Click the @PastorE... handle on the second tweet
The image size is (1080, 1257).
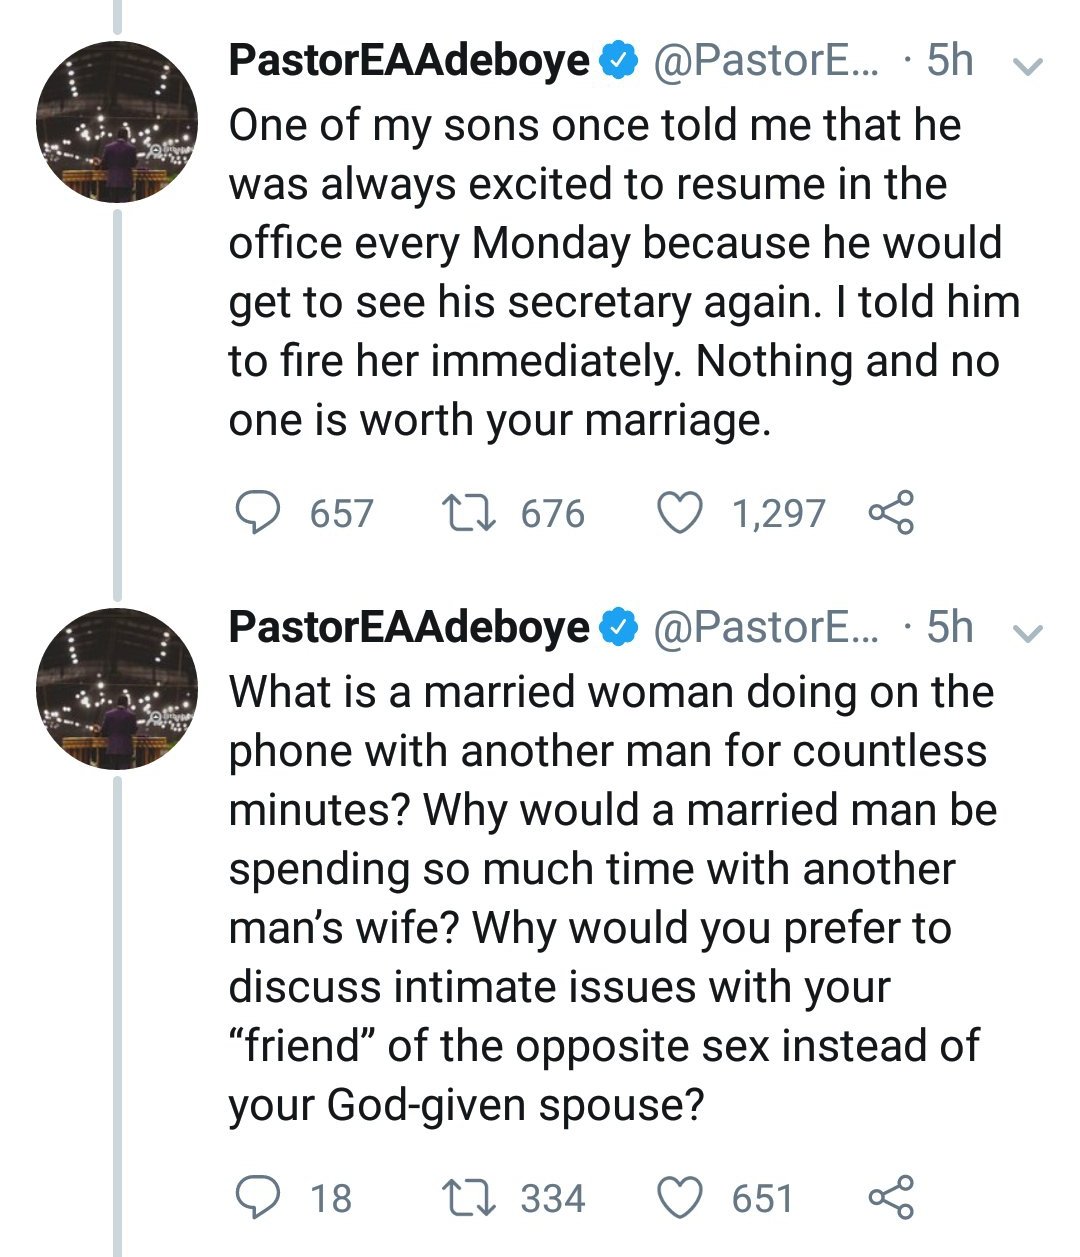coord(766,627)
